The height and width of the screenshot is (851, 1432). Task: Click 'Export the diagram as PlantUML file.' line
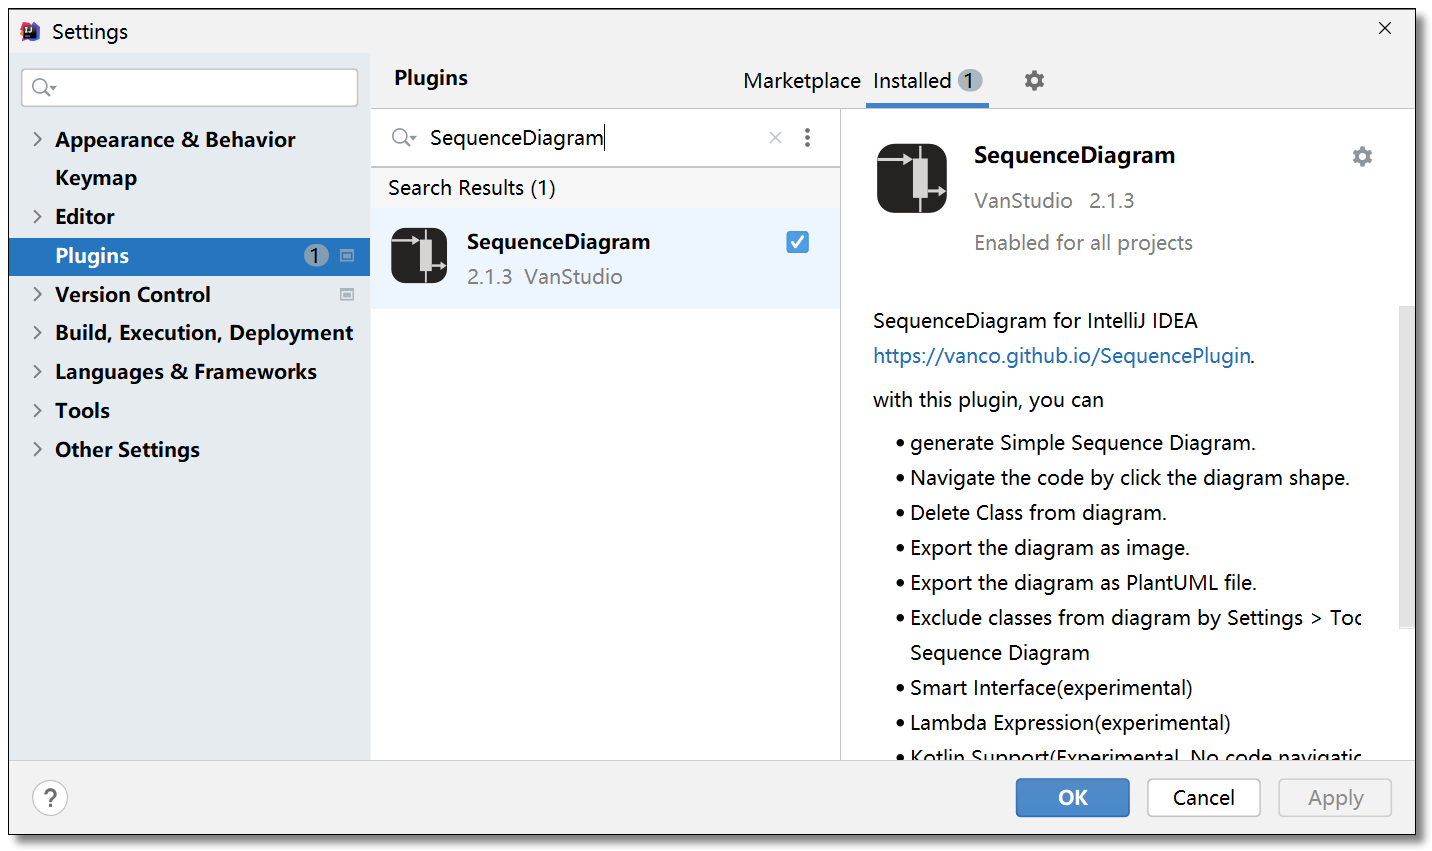tap(1083, 583)
